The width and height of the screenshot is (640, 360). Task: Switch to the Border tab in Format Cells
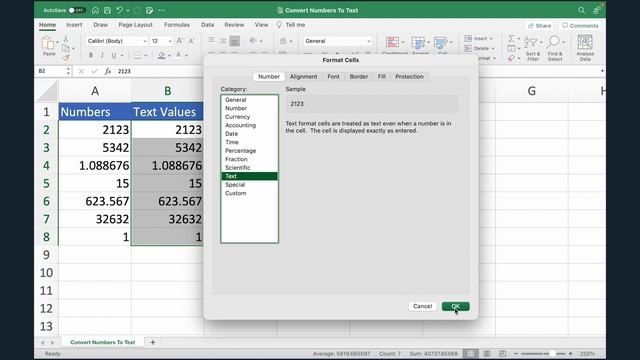click(359, 76)
